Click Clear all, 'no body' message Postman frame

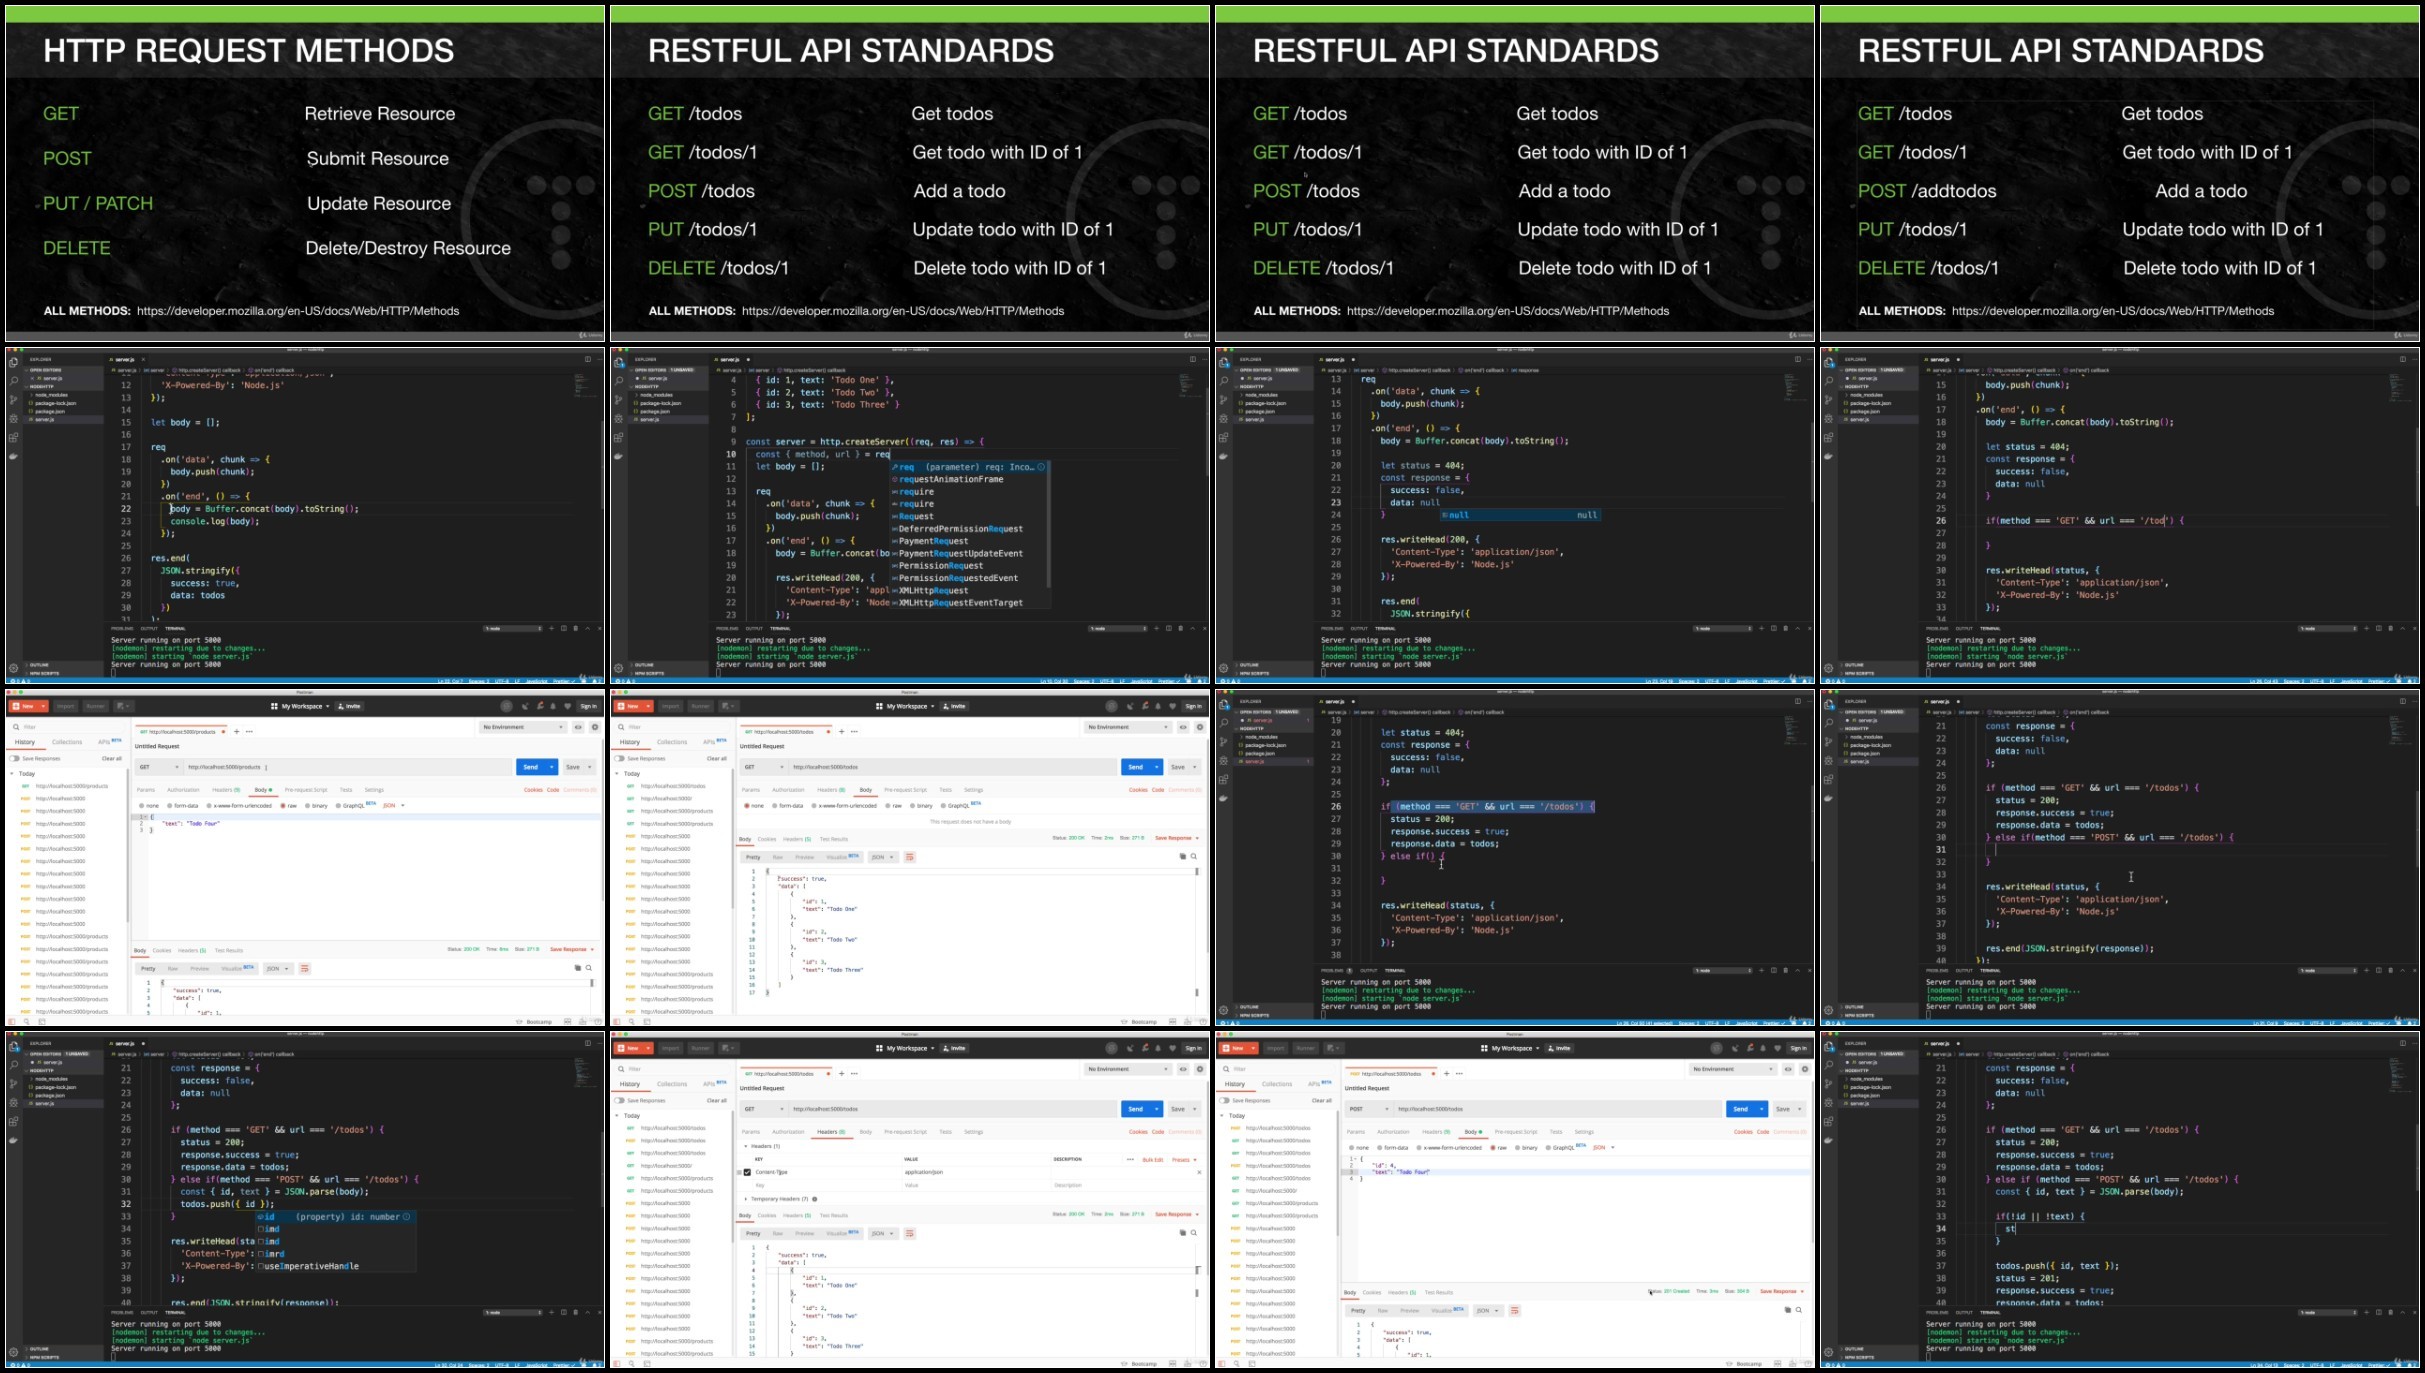(x=717, y=759)
